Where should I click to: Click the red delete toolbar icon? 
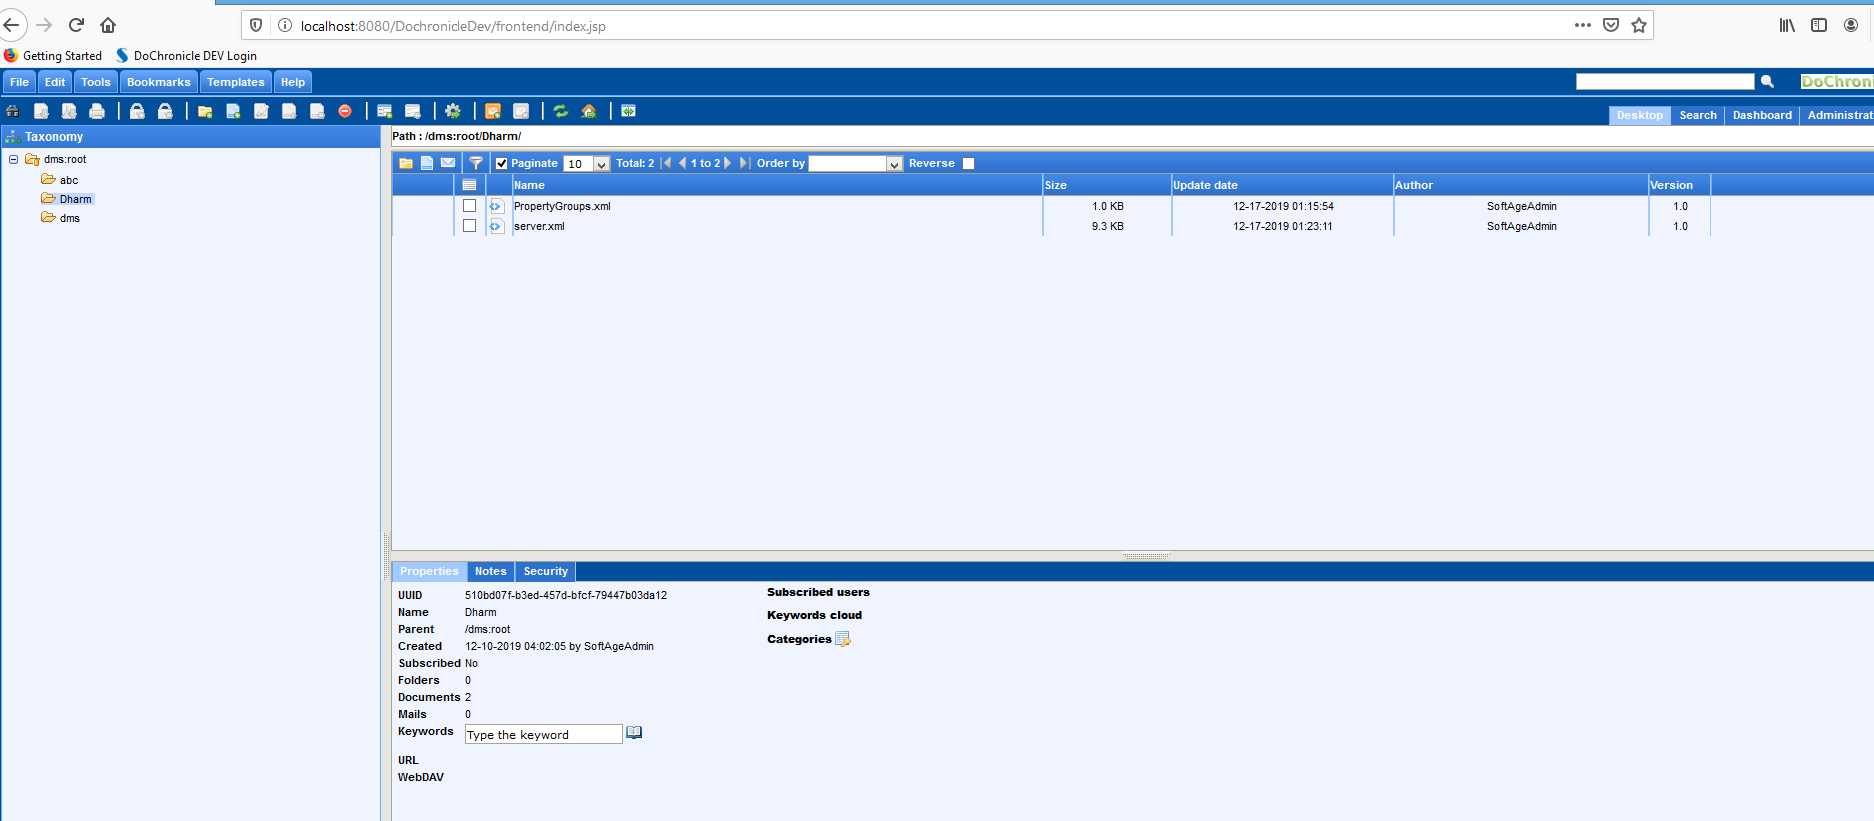[345, 111]
